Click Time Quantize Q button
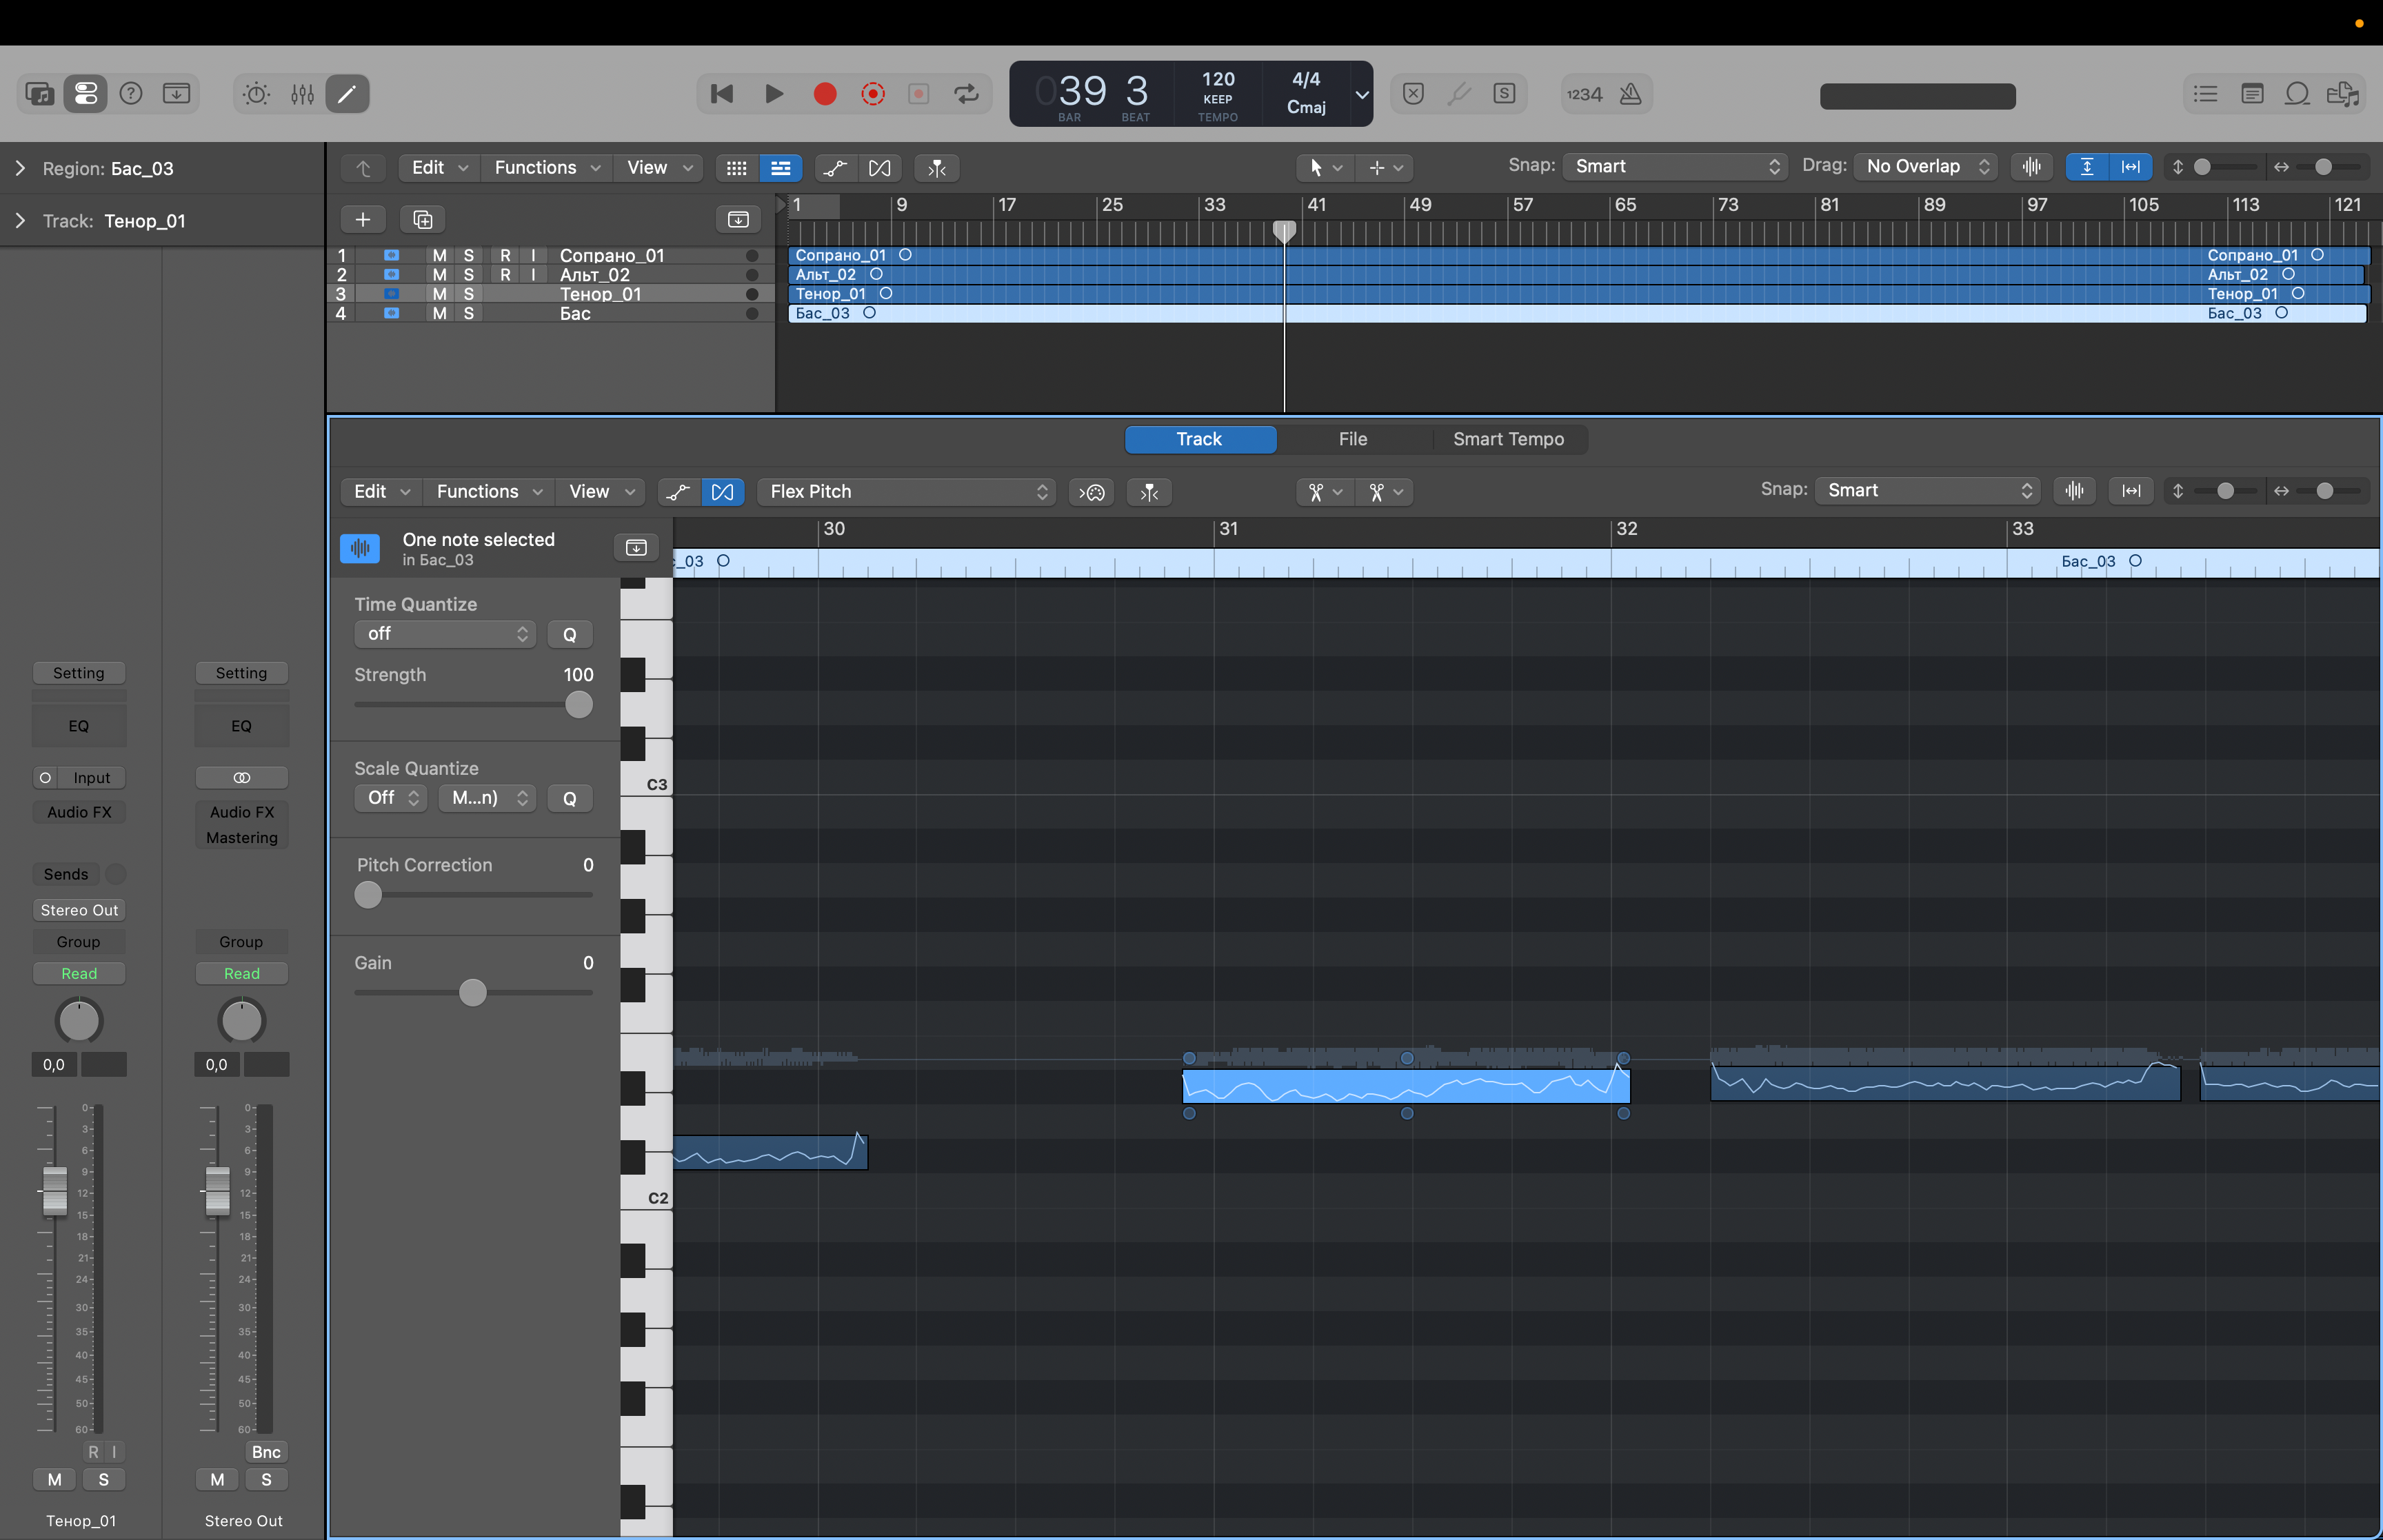 (x=570, y=634)
